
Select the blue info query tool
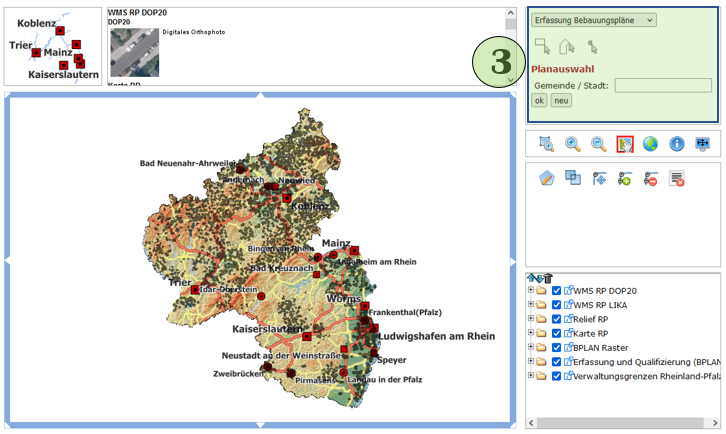click(x=677, y=144)
